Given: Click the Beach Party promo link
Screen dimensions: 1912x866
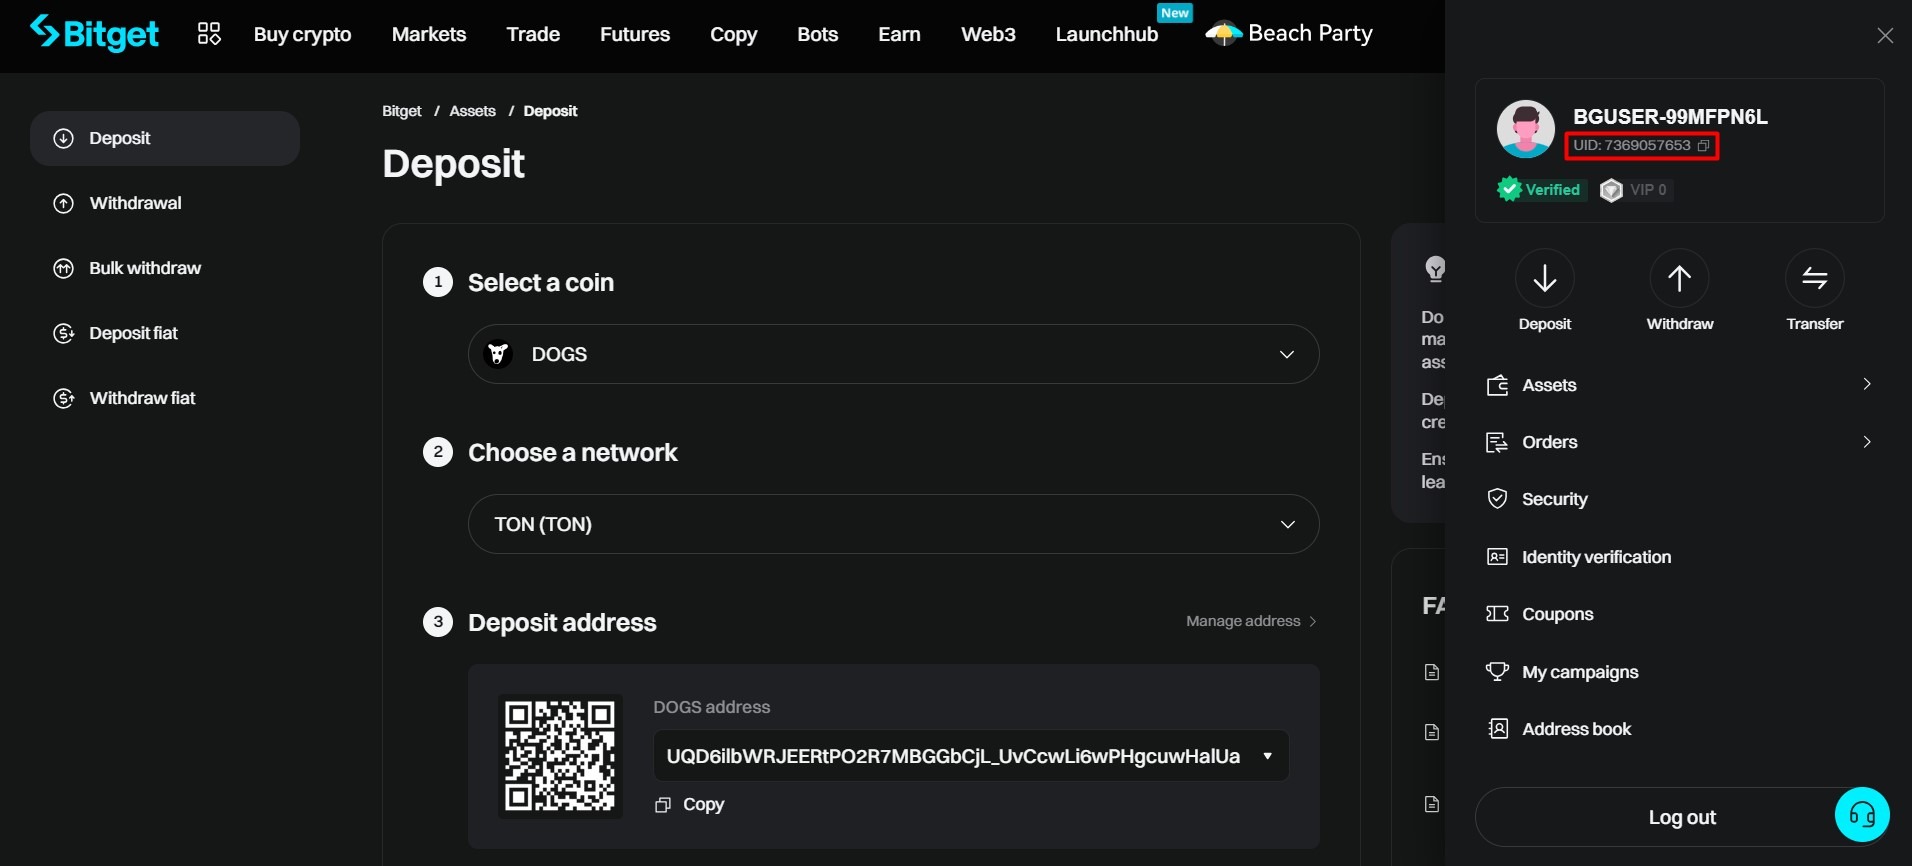Looking at the screenshot, I should coord(1289,34).
